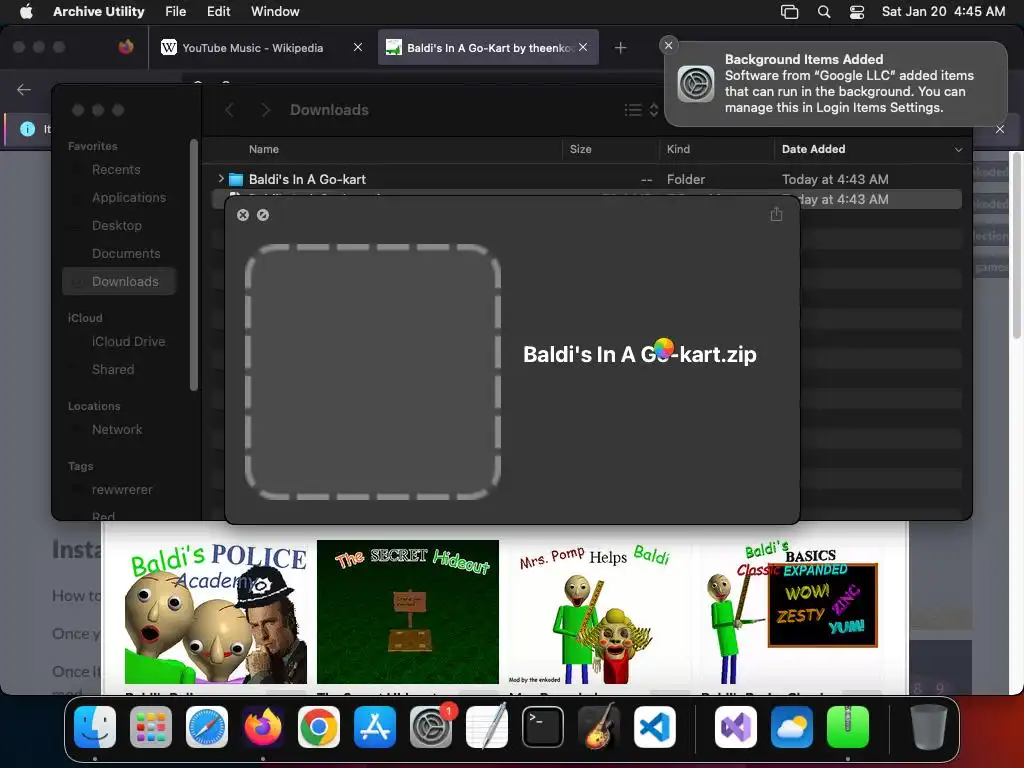This screenshot has width=1024, height=768.
Task: Open The Secret Hideout game thumbnail
Action: [x=408, y=612]
